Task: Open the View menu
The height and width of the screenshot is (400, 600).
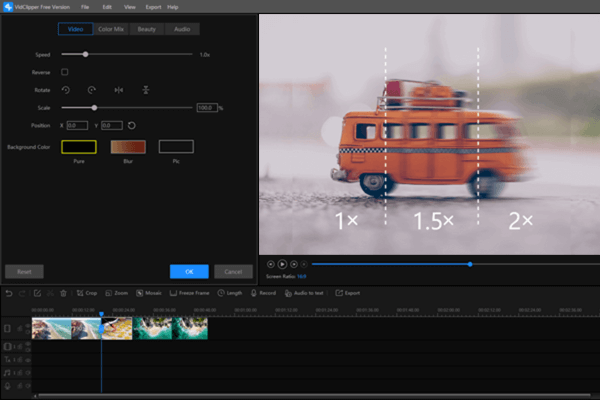Action: pyautogui.click(x=130, y=7)
